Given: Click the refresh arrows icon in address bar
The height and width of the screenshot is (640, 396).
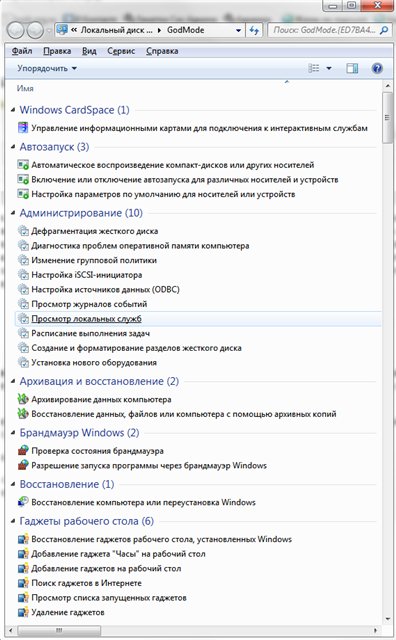Looking at the screenshot, I should pyautogui.click(x=254, y=30).
